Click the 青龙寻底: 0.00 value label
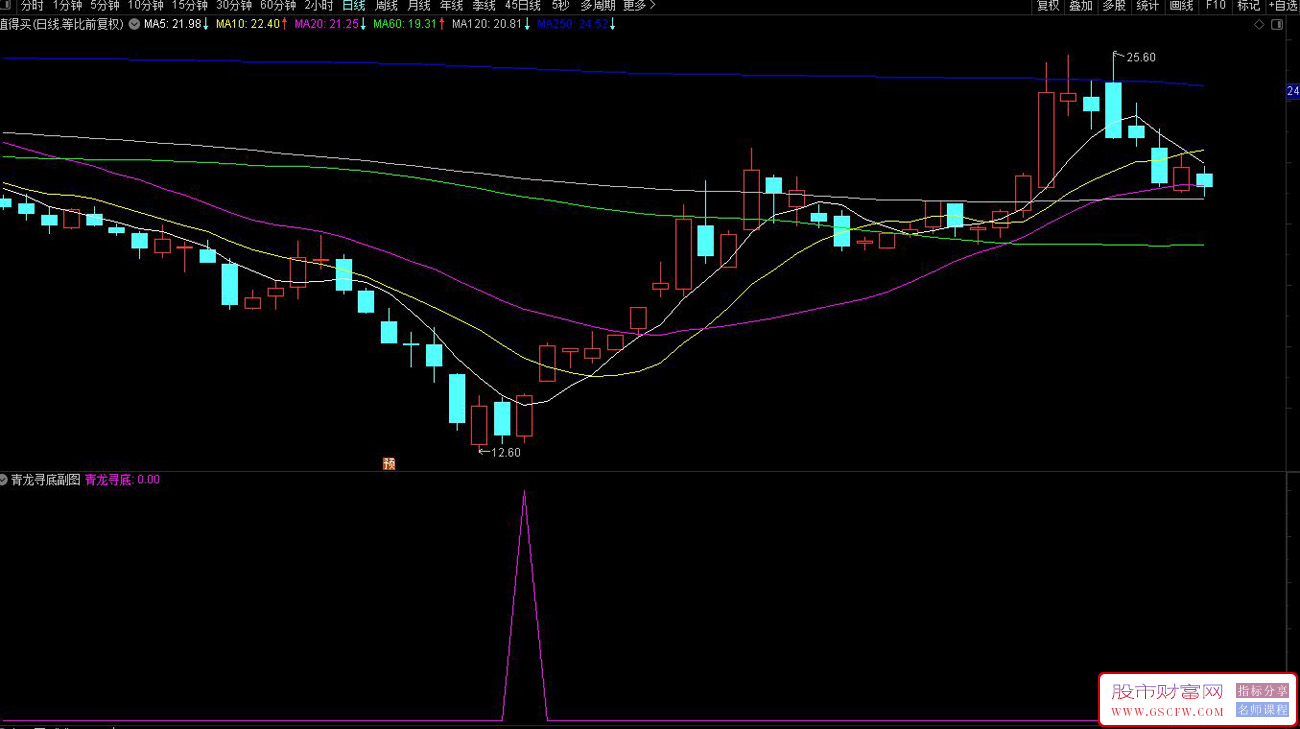The height and width of the screenshot is (729, 1300). point(122,480)
